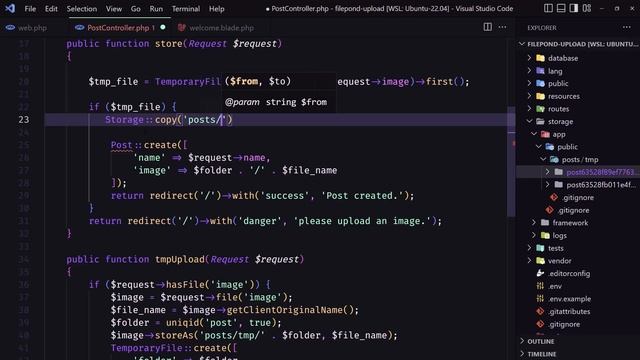
Task: Open the Edit menu
Action: 51,9
